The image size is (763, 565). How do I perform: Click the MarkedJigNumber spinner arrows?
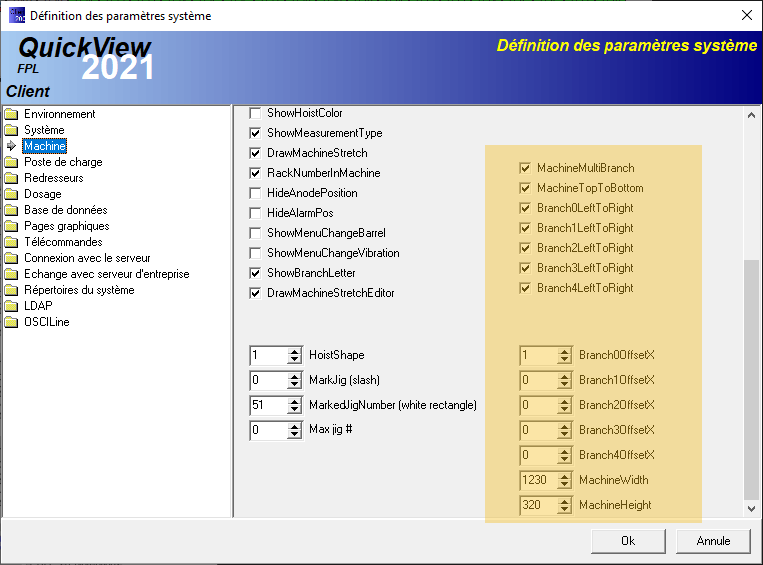pyautogui.click(x=294, y=405)
